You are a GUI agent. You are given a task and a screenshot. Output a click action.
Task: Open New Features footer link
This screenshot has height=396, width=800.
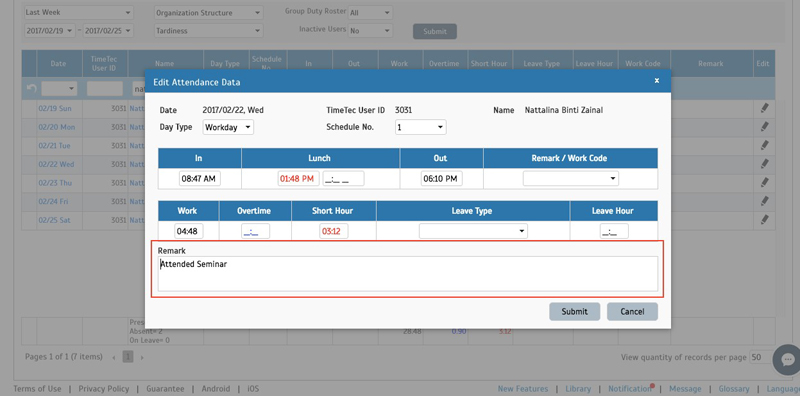click(523, 389)
